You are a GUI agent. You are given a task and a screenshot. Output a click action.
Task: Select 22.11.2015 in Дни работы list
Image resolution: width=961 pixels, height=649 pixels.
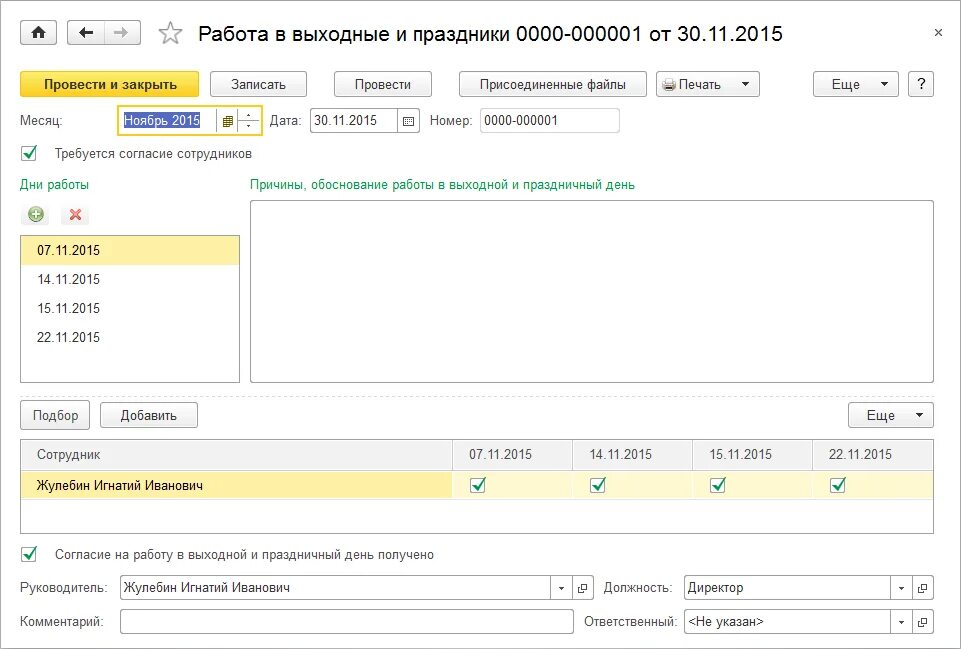pyautogui.click(x=130, y=336)
